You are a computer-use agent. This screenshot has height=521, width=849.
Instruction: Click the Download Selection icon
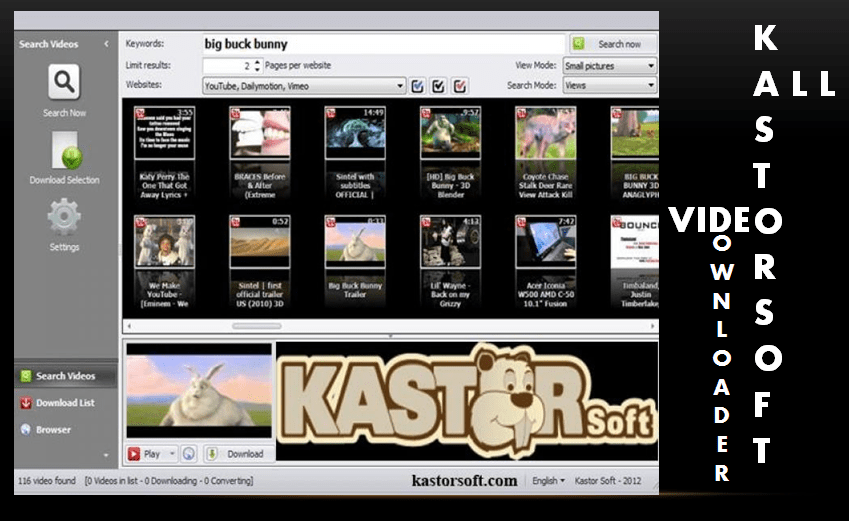(65, 150)
